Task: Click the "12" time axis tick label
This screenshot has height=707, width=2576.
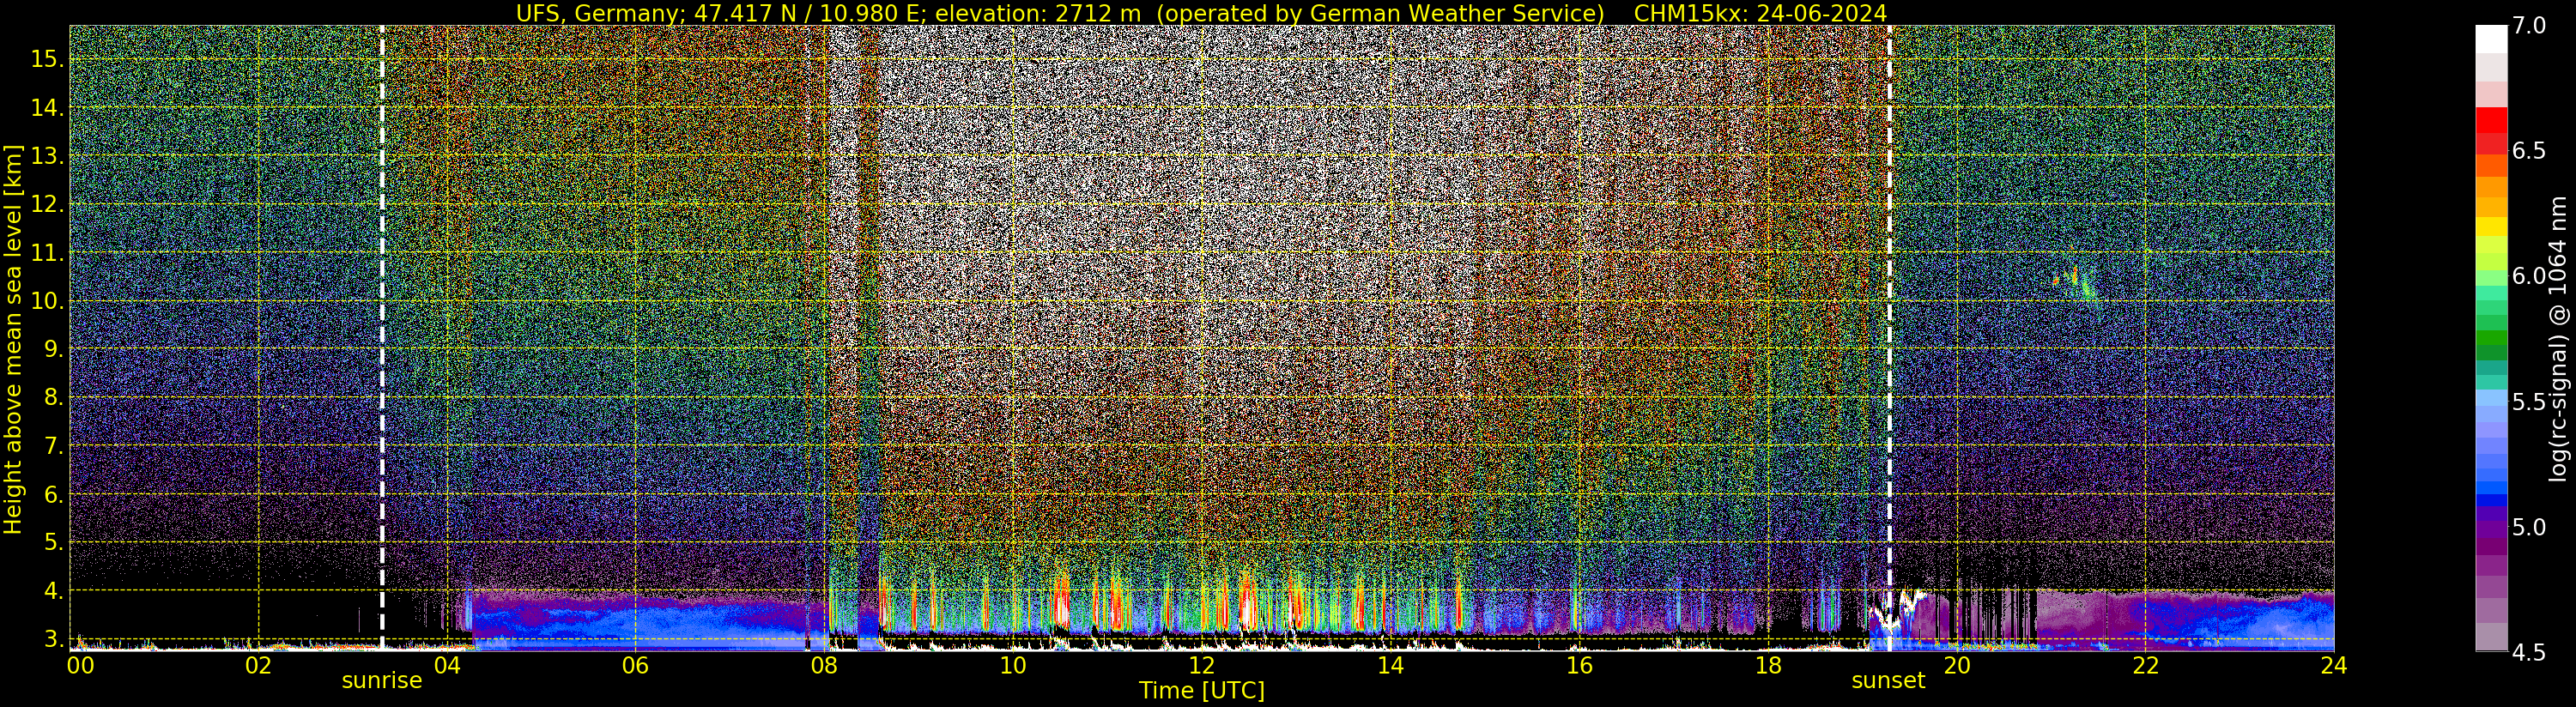Action: [1201, 665]
